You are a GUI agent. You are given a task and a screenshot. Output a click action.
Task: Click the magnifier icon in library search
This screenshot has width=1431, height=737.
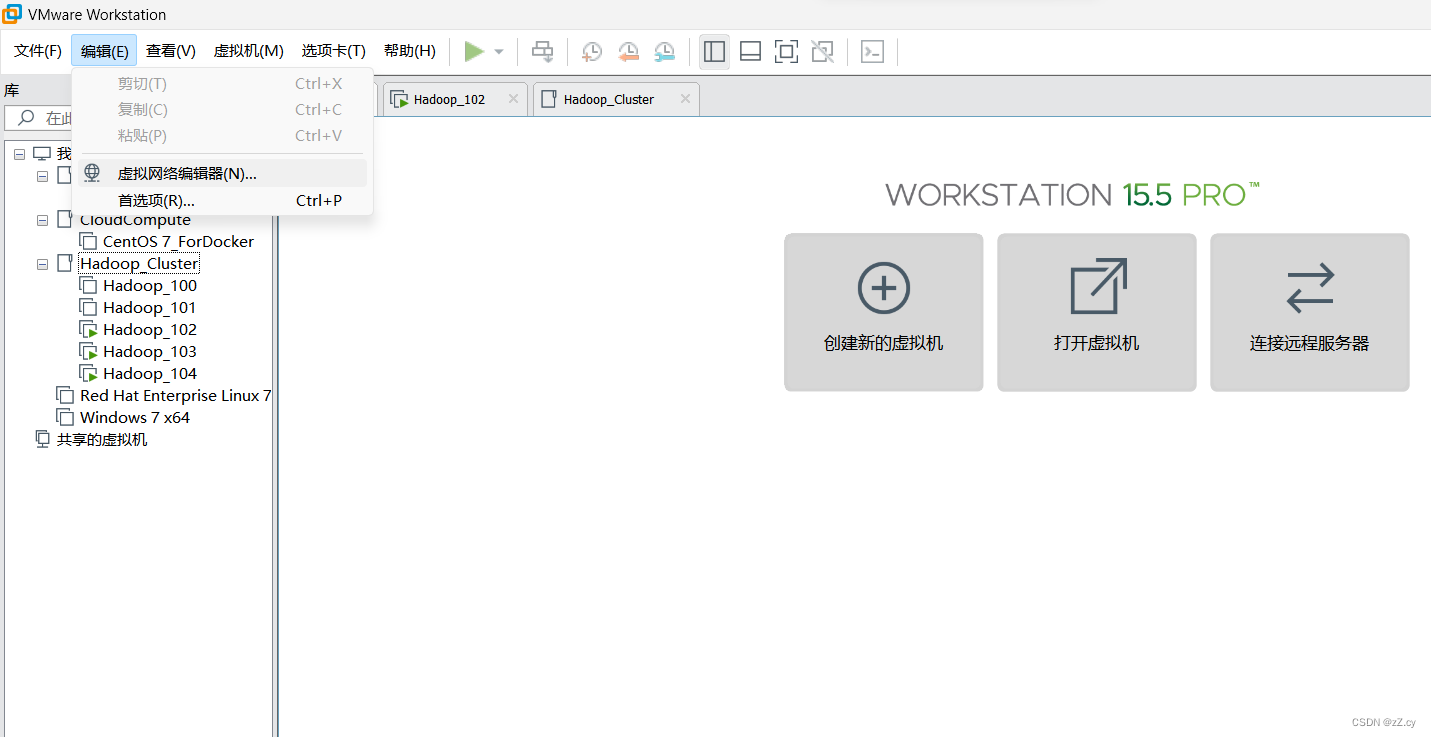click(26, 118)
